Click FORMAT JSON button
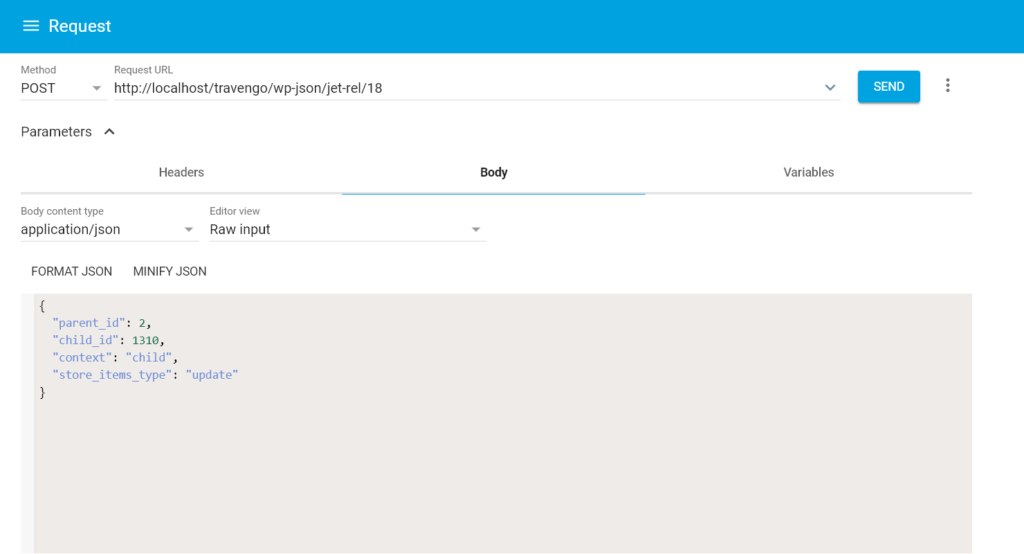The height and width of the screenshot is (554, 1024). [72, 272]
